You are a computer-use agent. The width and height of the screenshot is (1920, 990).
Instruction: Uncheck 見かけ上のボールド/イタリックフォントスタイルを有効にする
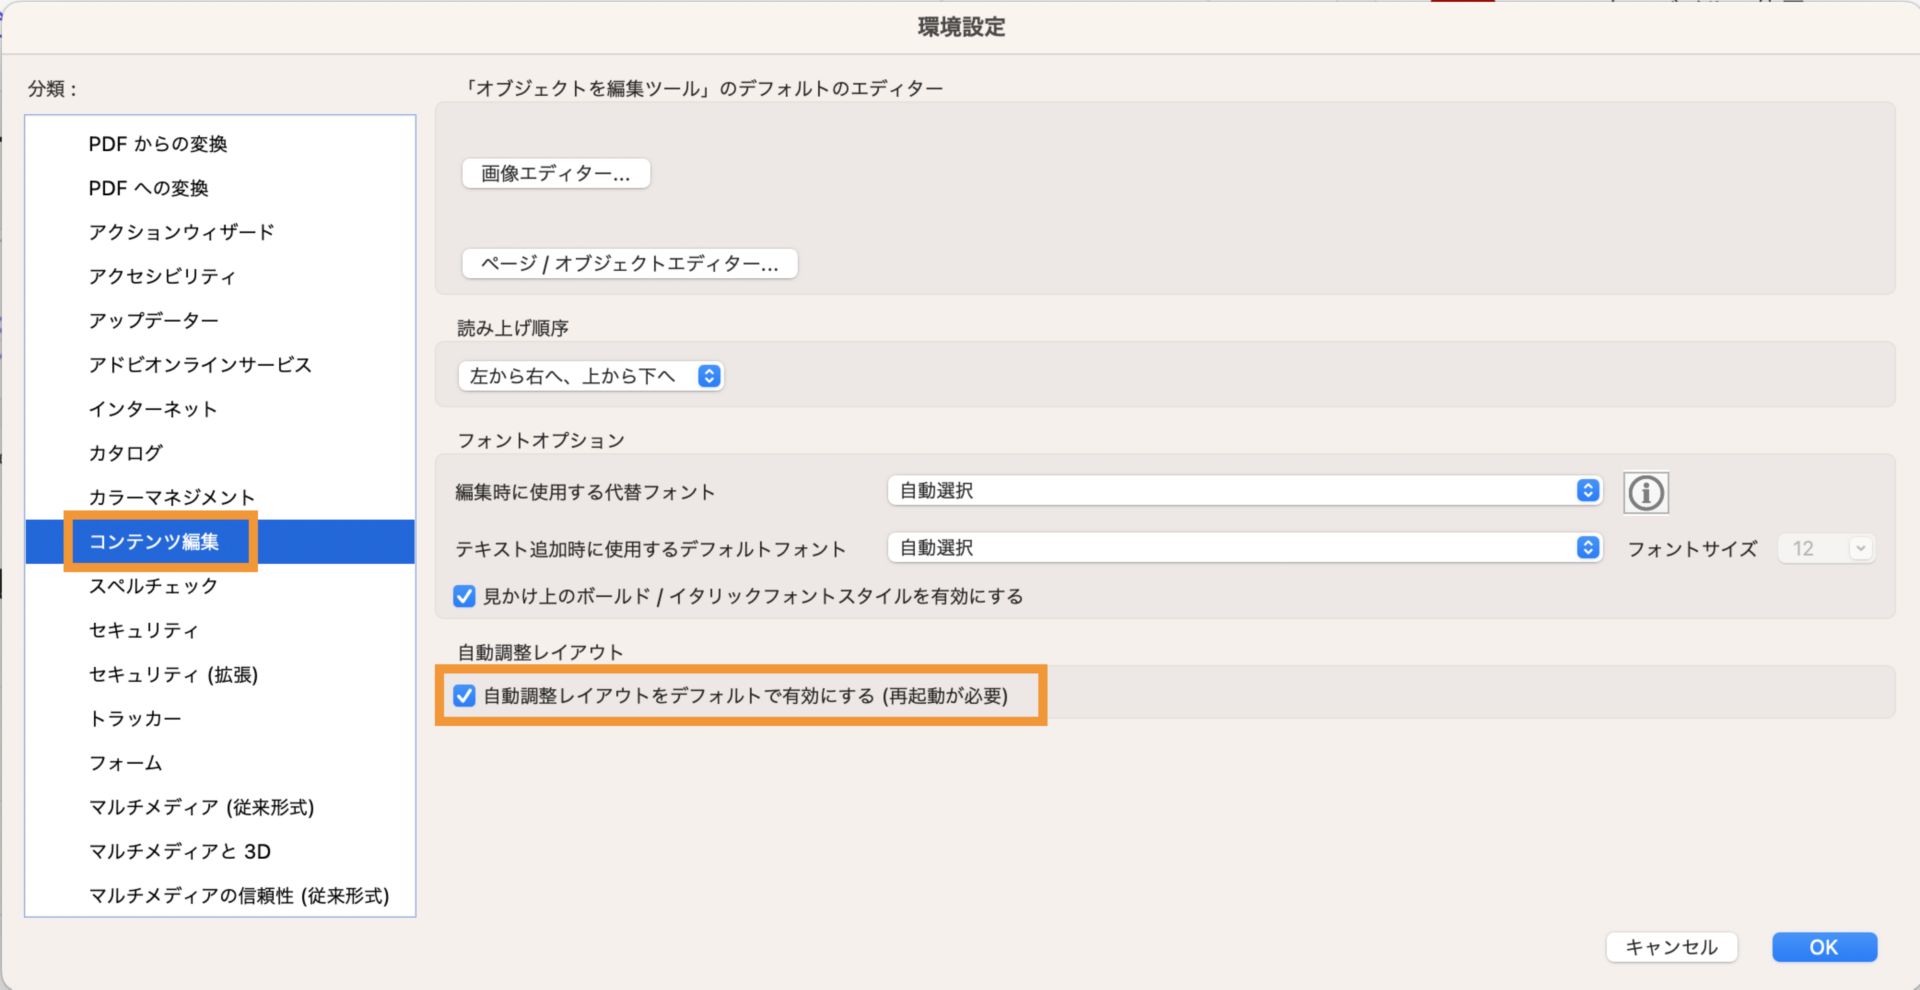coord(464,596)
